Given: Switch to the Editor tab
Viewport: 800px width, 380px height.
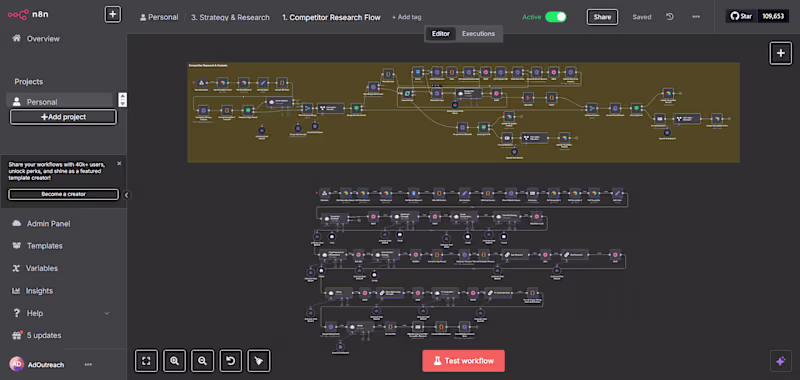Looking at the screenshot, I should point(441,34).
